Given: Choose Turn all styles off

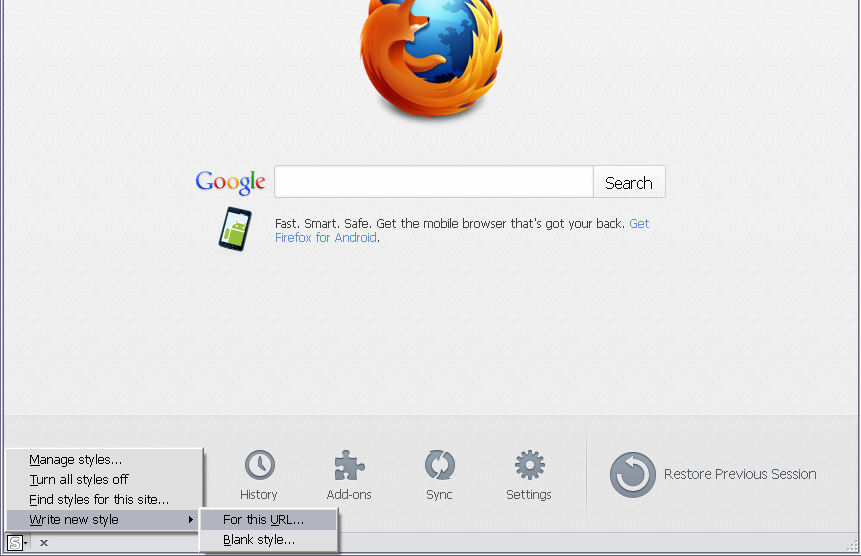Looking at the screenshot, I should pos(104,480).
